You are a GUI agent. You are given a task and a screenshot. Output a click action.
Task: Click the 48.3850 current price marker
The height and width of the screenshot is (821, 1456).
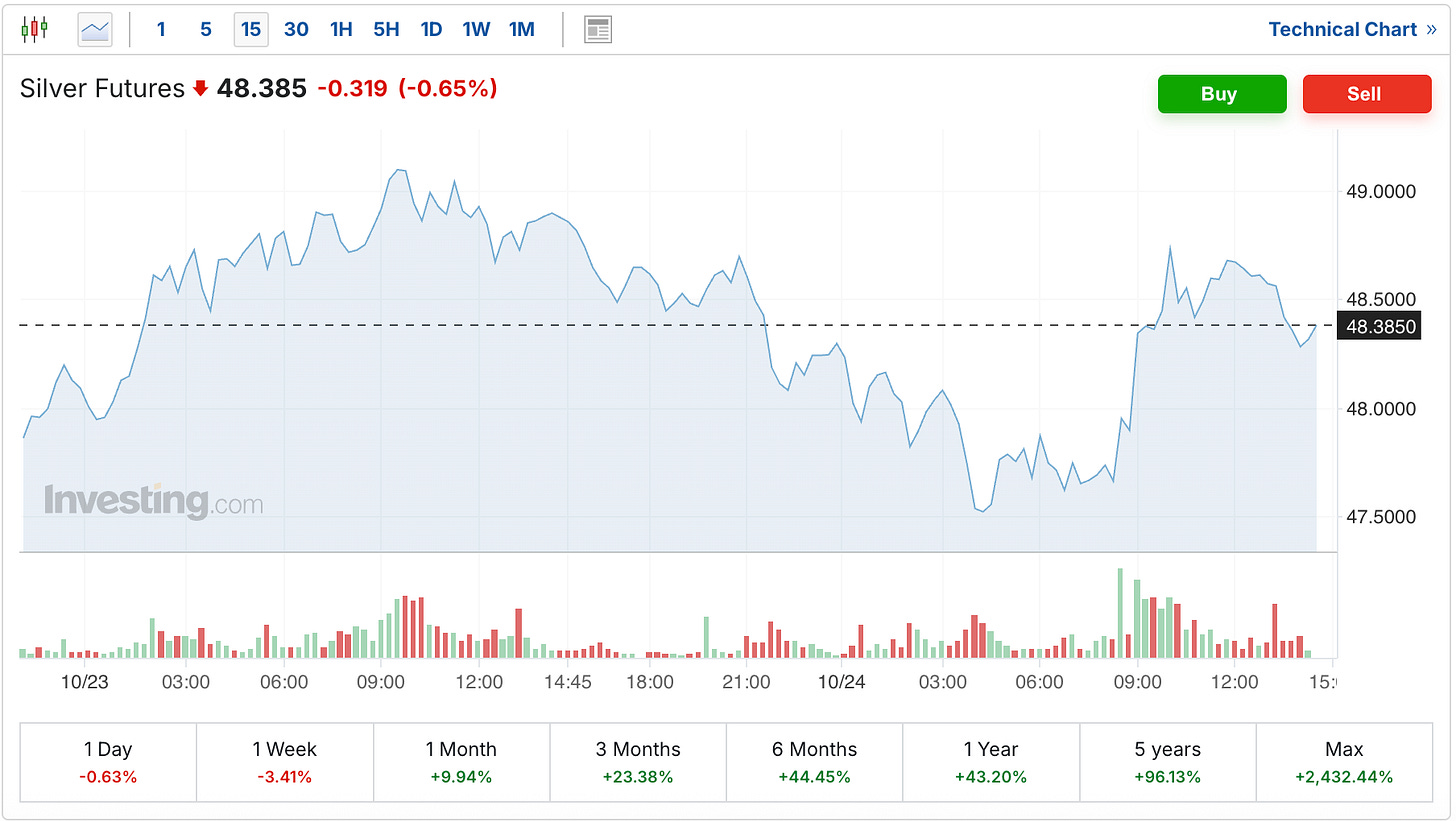point(1381,326)
